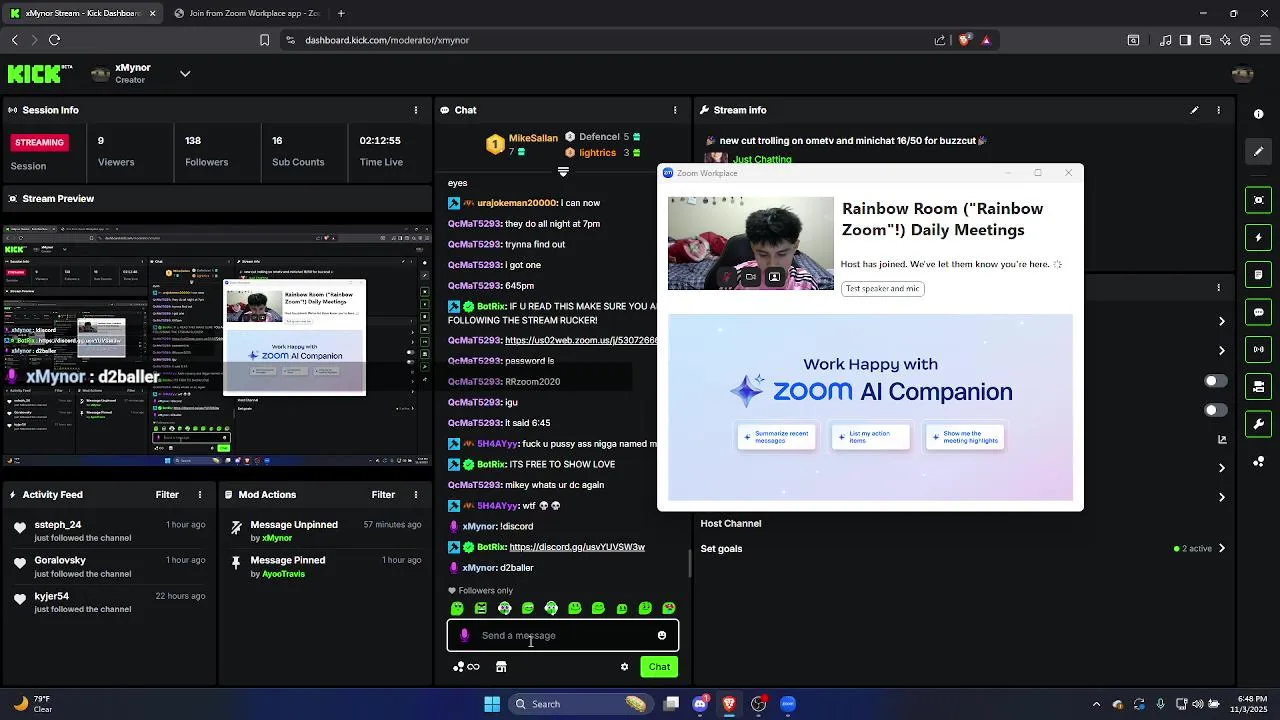This screenshot has height=720, width=1280.
Task: Open Brave Rewards triangle icon
Action: pyautogui.click(x=986, y=40)
